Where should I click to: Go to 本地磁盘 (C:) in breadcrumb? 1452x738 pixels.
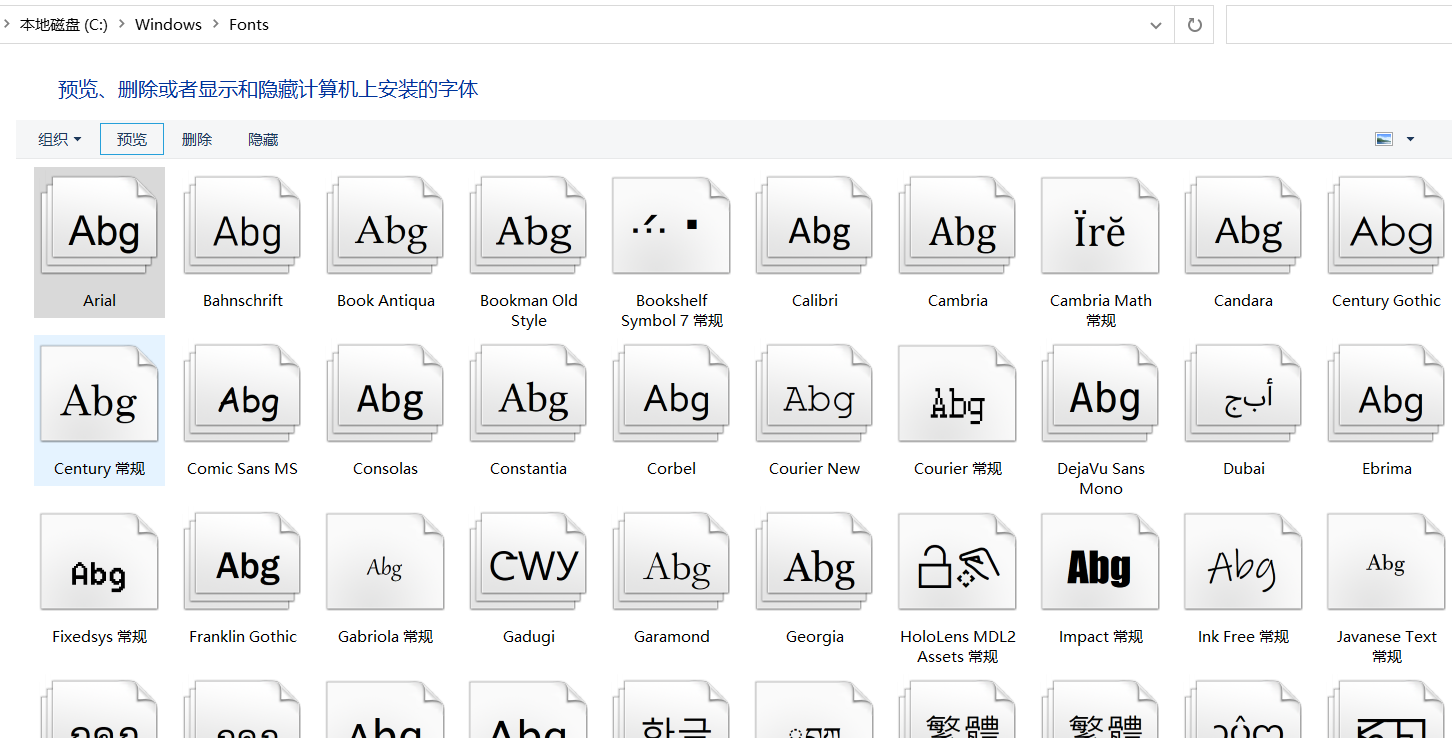(x=64, y=25)
